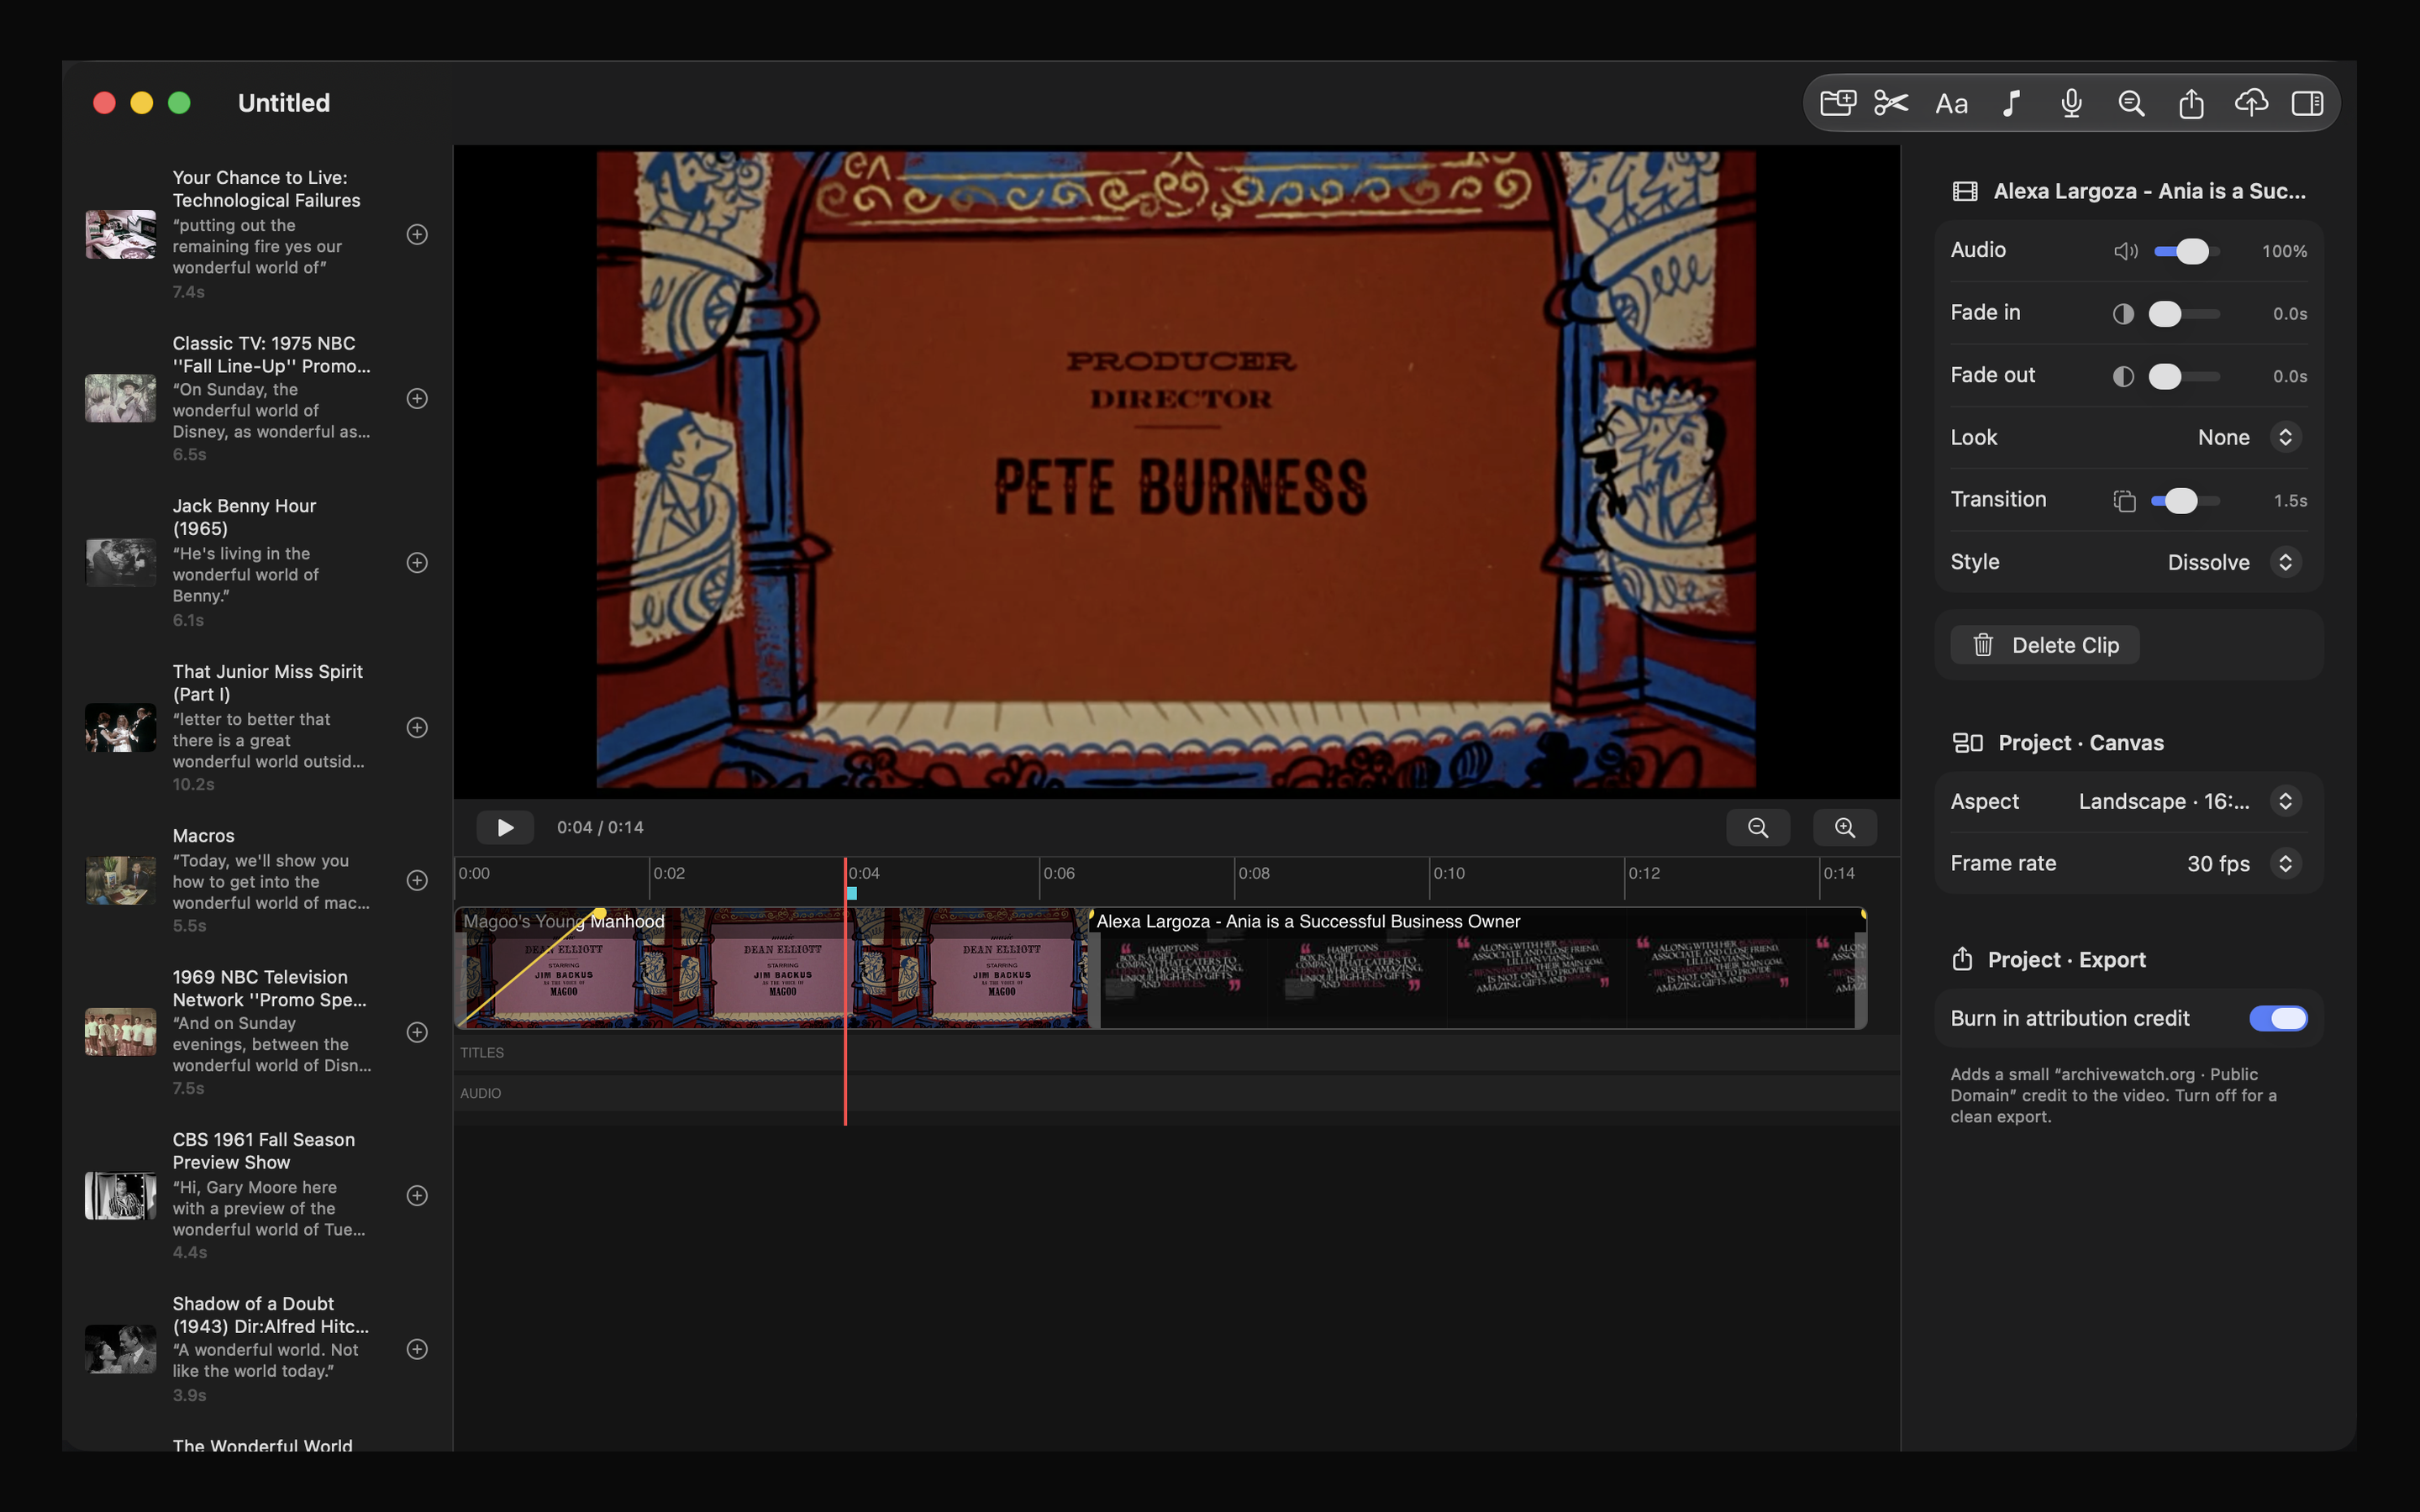Click the film clip icon beside Alexa Largoza title
The width and height of the screenshot is (2420, 1512).
pyautogui.click(x=1964, y=191)
